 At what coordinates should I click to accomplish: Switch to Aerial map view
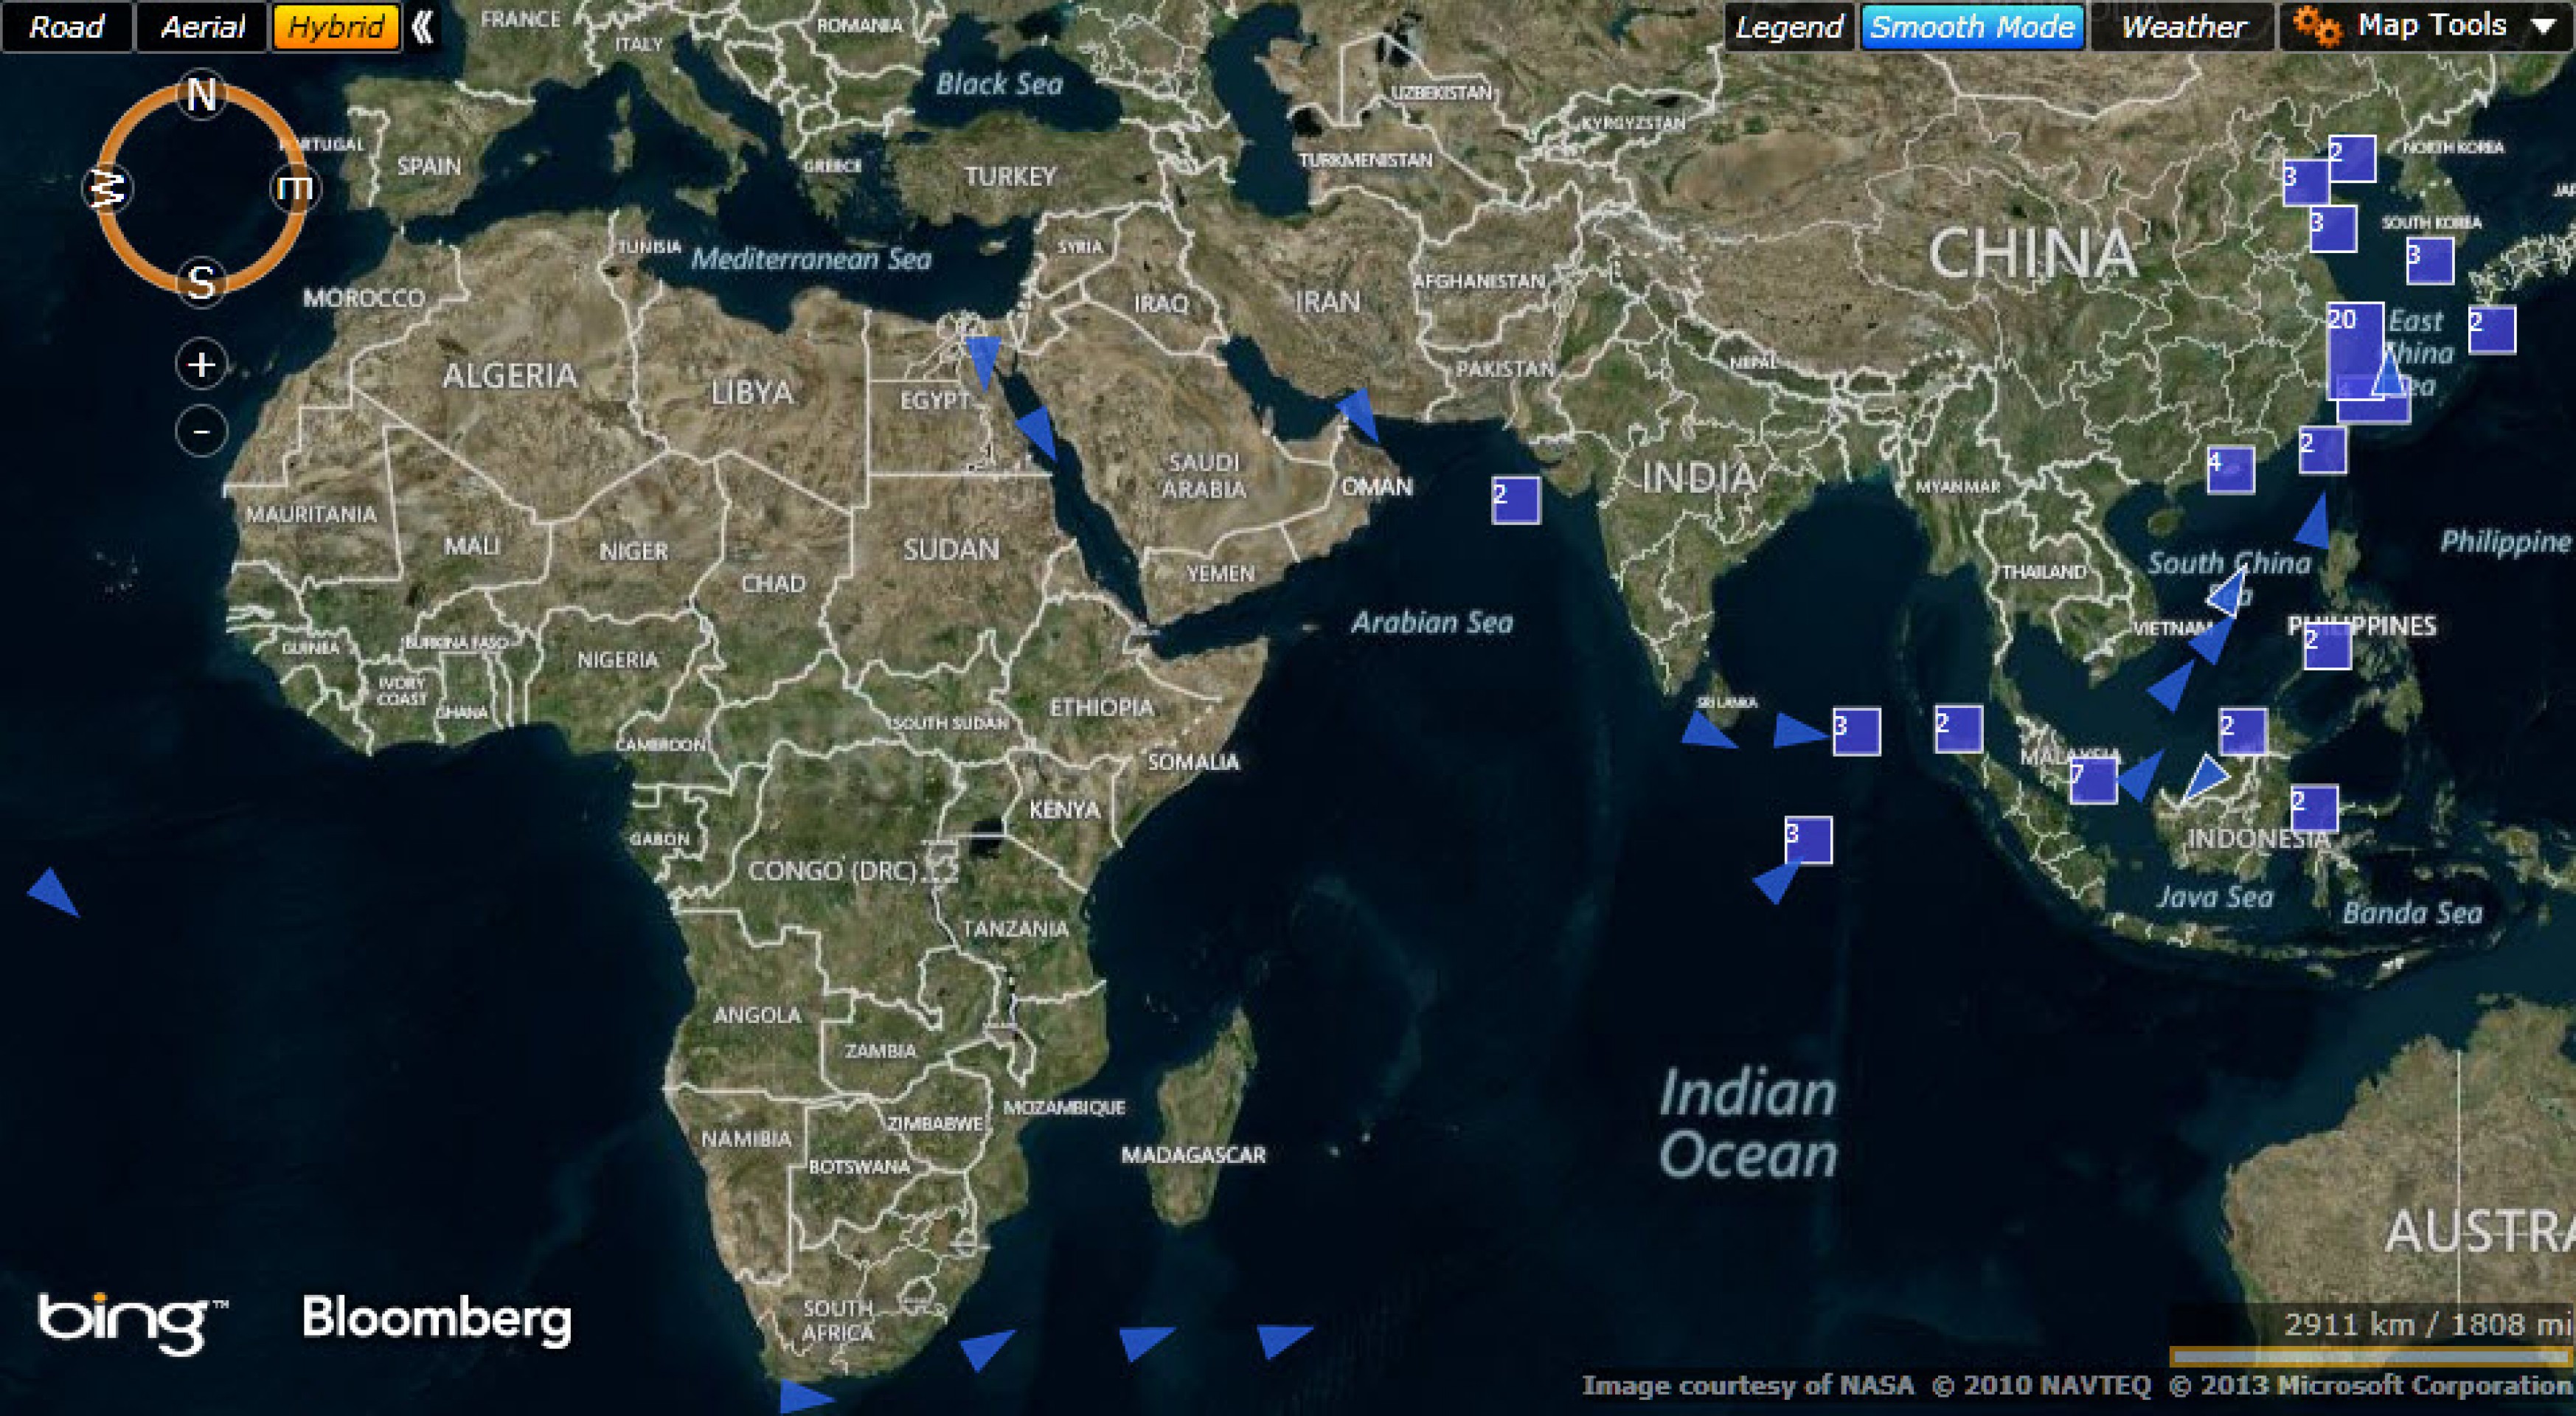point(202,27)
